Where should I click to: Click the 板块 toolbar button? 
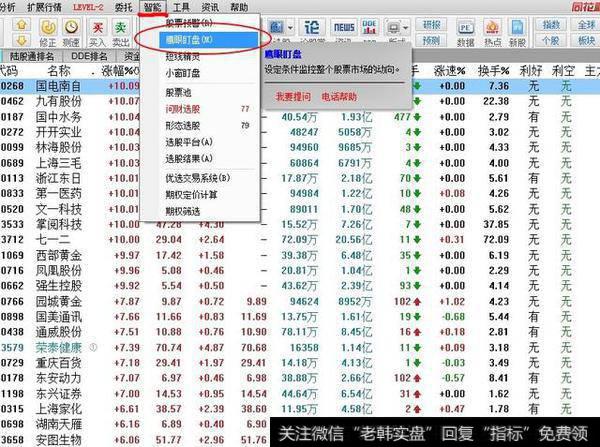pos(586,40)
